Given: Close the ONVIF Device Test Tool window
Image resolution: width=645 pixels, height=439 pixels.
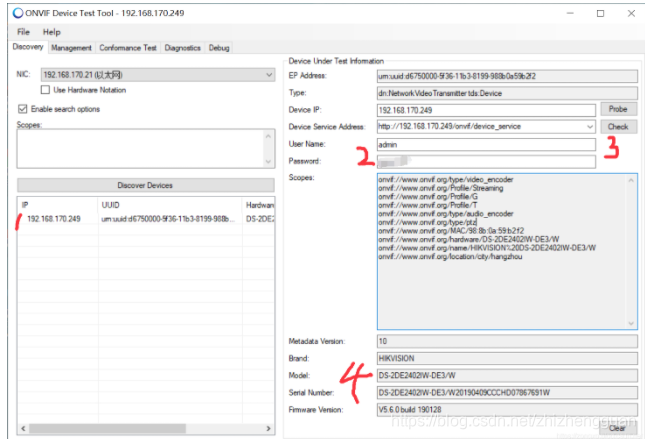Looking at the screenshot, I should pyautogui.click(x=631, y=13).
